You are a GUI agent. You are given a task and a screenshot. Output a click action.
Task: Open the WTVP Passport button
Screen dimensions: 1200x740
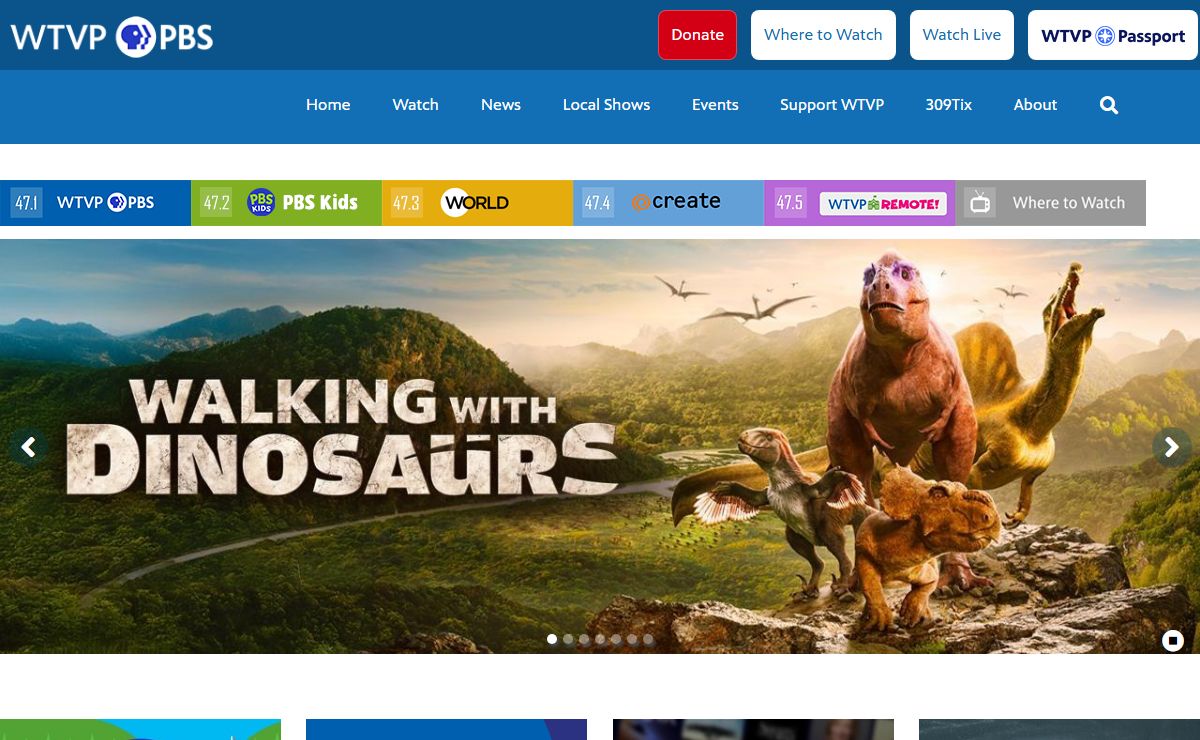[x=1113, y=36]
